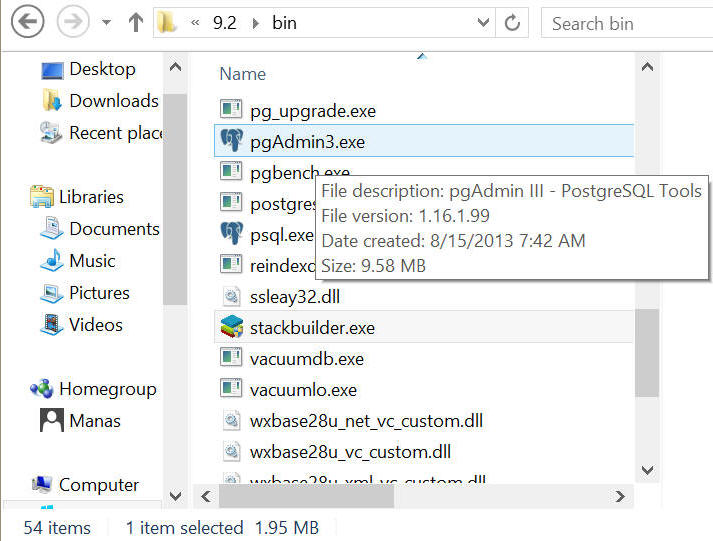This screenshot has height=541, width=713.
Task: Sort by the Name column header
Action: [x=243, y=74]
